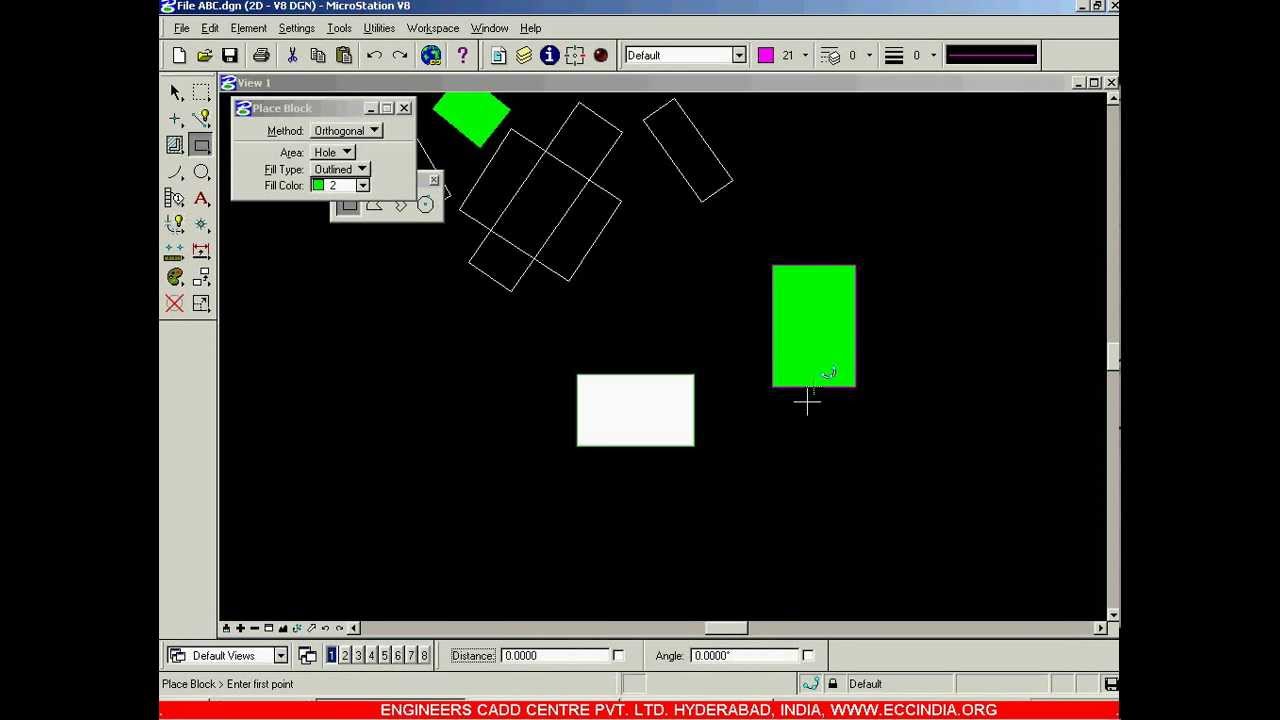Viewport: 1280px width, 720px height.
Task: Choose the Place Fence dashed rectangle tool
Action: 201,92
